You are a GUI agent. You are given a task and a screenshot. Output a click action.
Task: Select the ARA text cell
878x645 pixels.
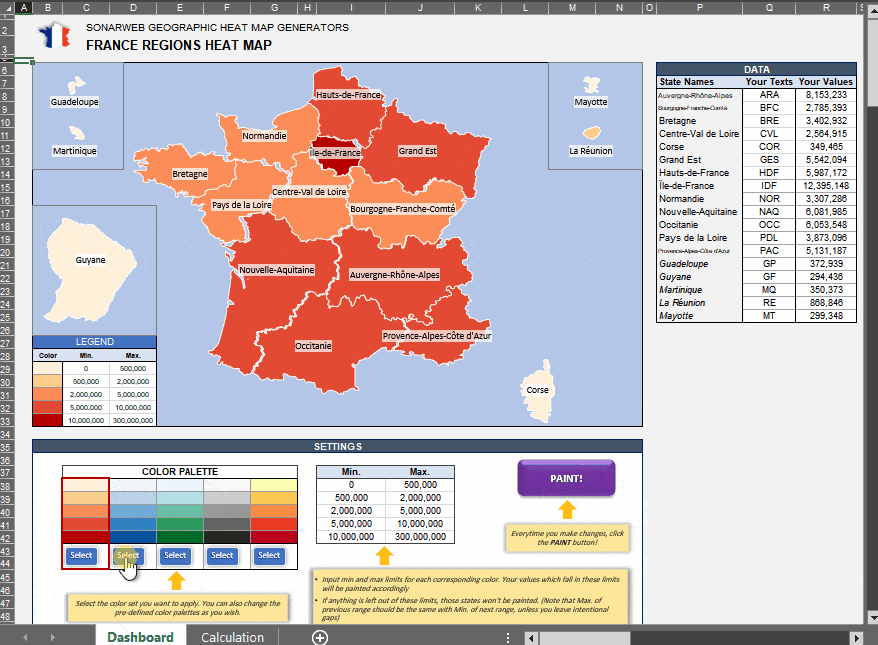tap(769, 95)
